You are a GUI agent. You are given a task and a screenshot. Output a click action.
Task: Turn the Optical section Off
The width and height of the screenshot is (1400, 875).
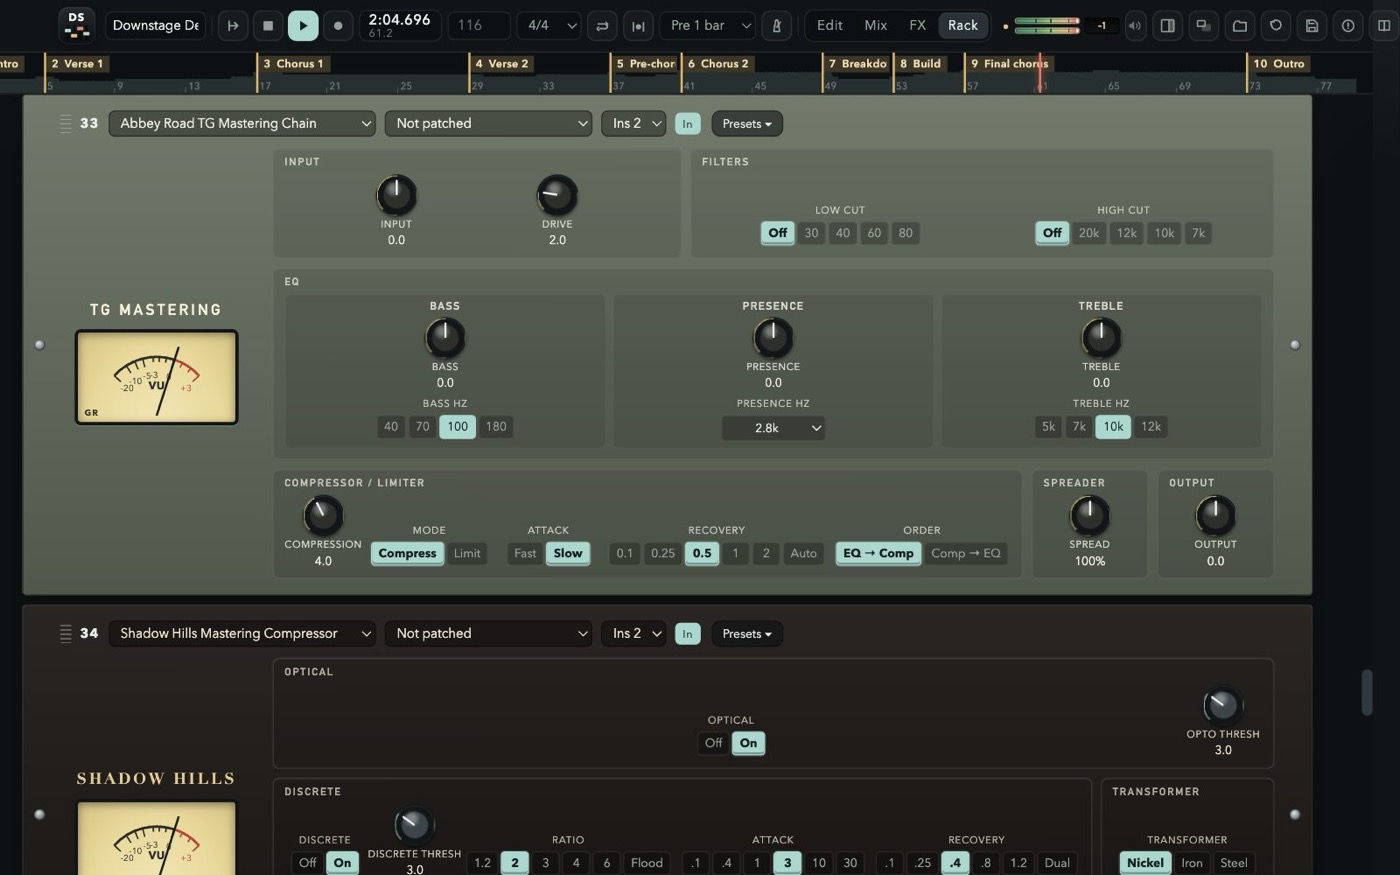coord(713,743)
